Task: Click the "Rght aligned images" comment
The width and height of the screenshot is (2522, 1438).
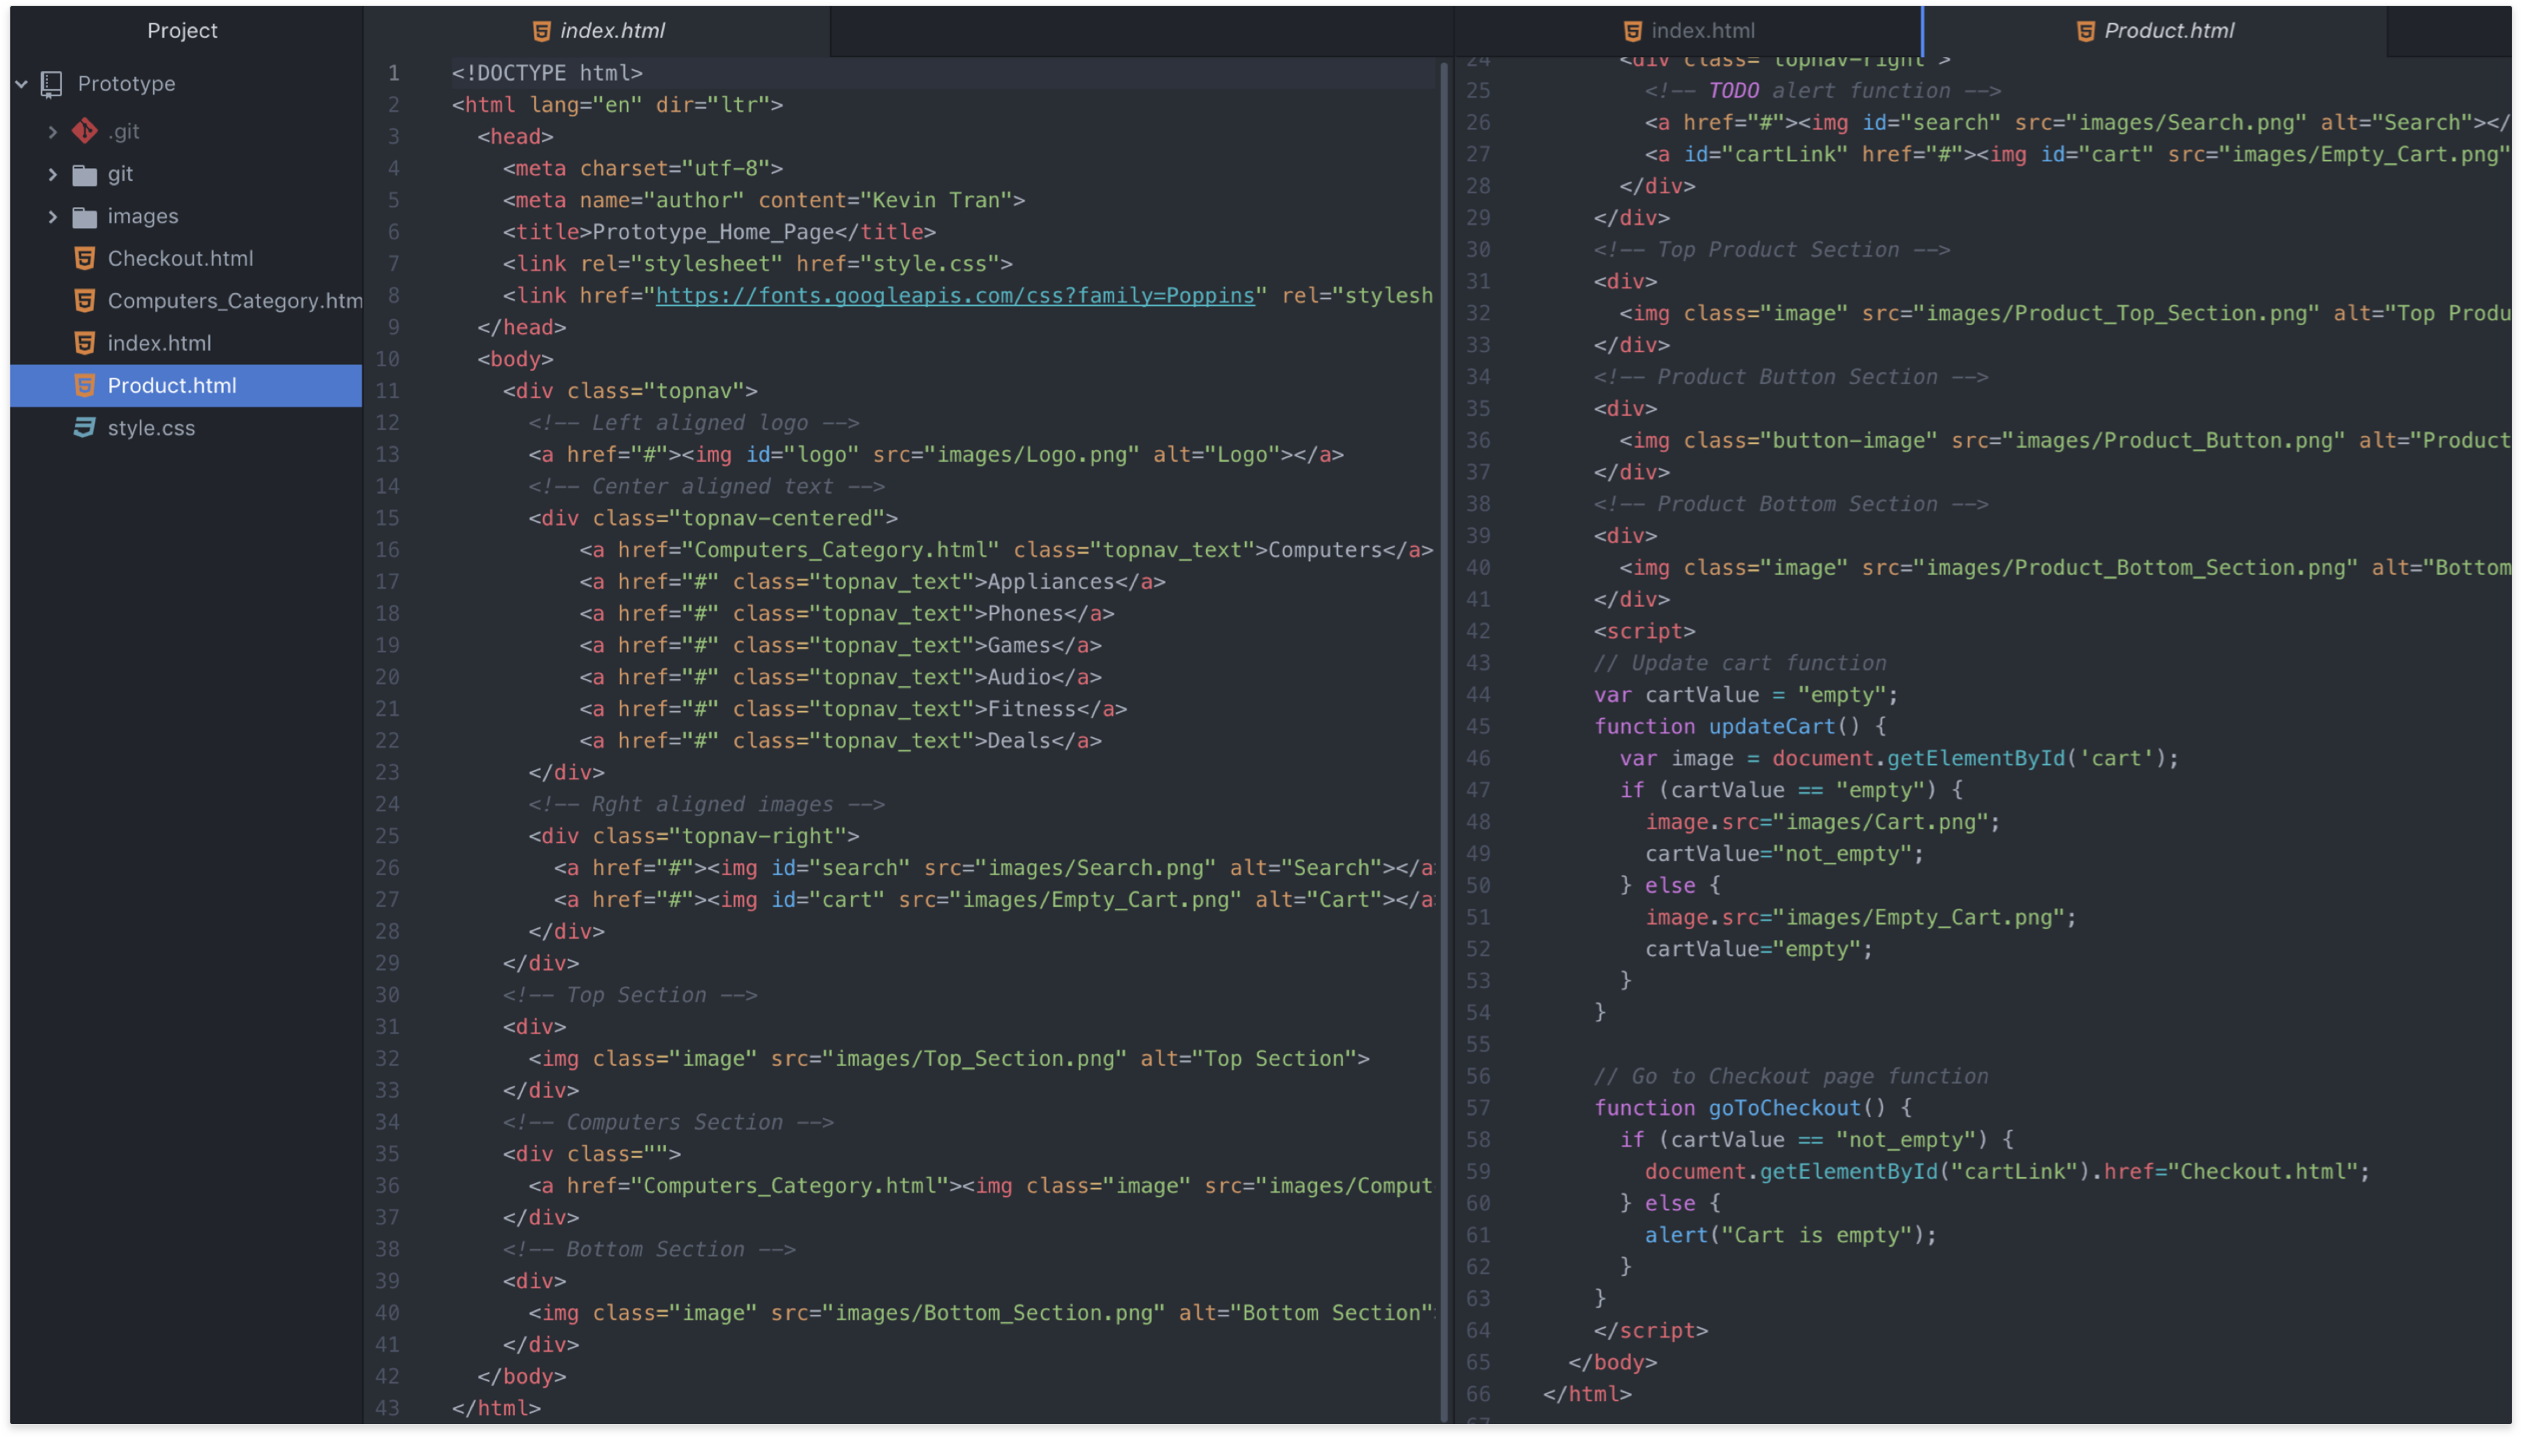Action: 706,805
